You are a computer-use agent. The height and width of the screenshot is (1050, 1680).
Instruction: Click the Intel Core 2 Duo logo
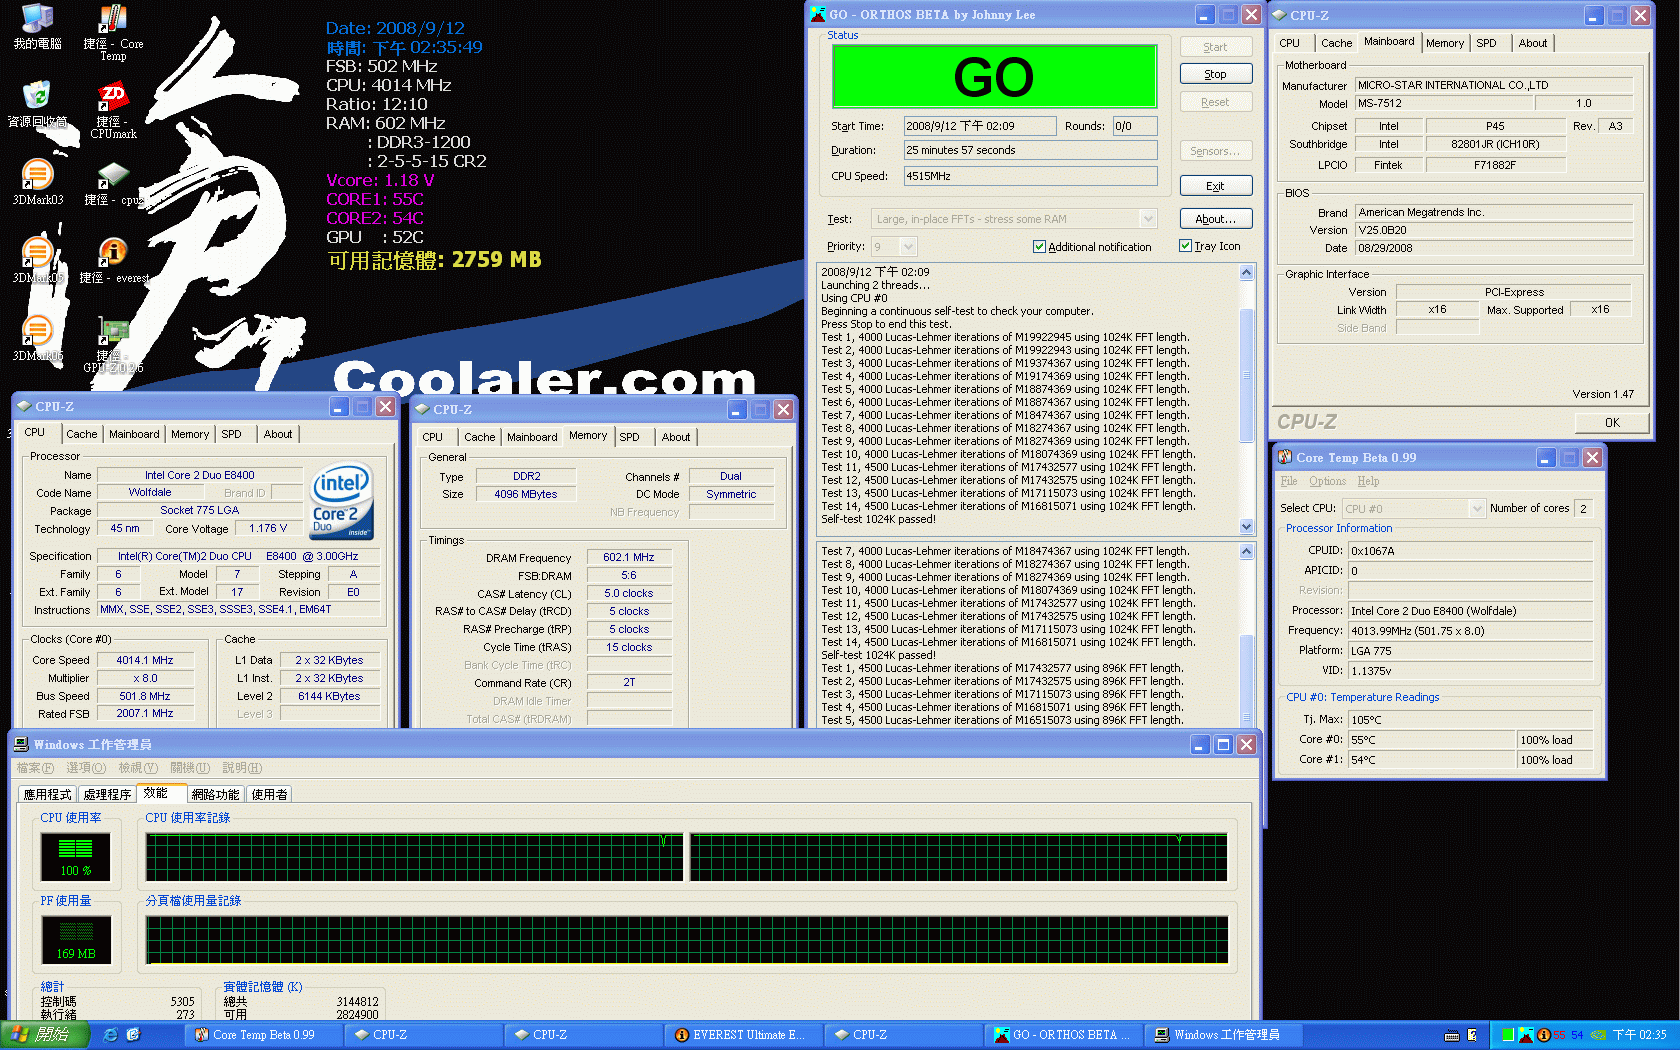342,500
